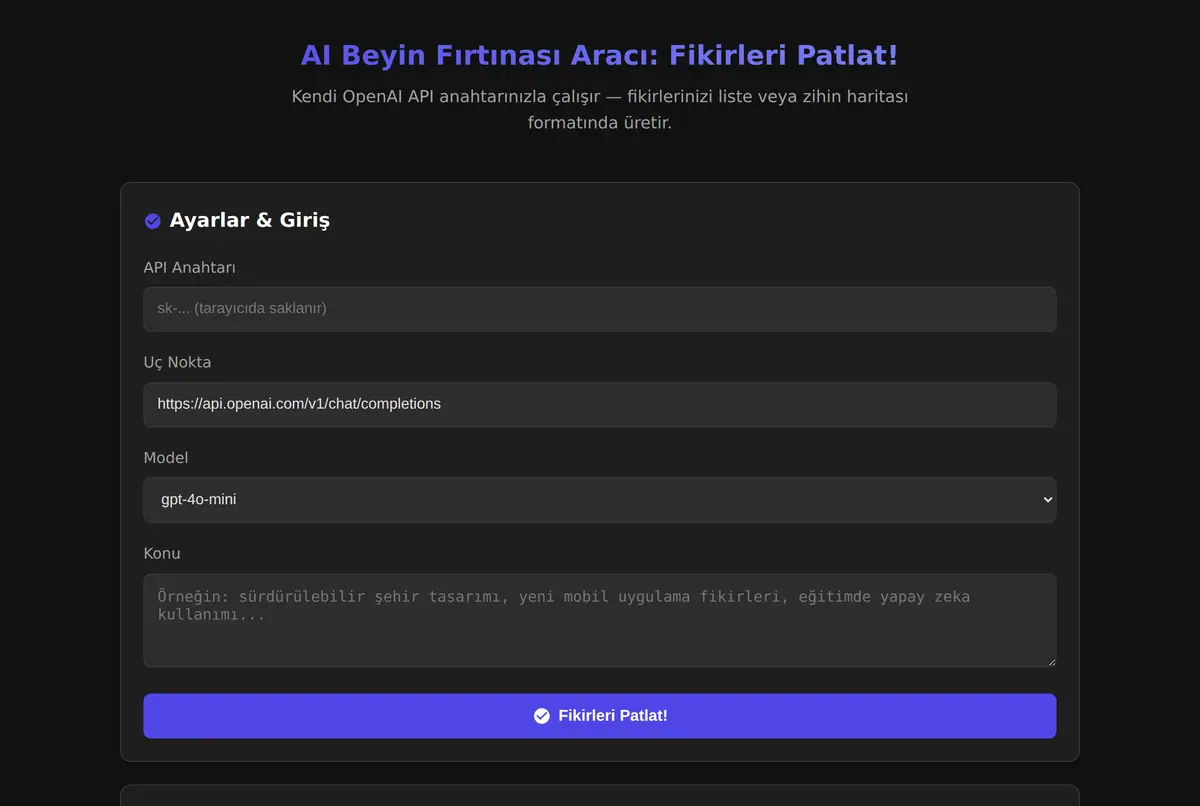The width and height of the screenshot is (1200, 806).
Task: Click the checkmark icon inside Fikirleri Patlat! button
Action: coord(542,716)
